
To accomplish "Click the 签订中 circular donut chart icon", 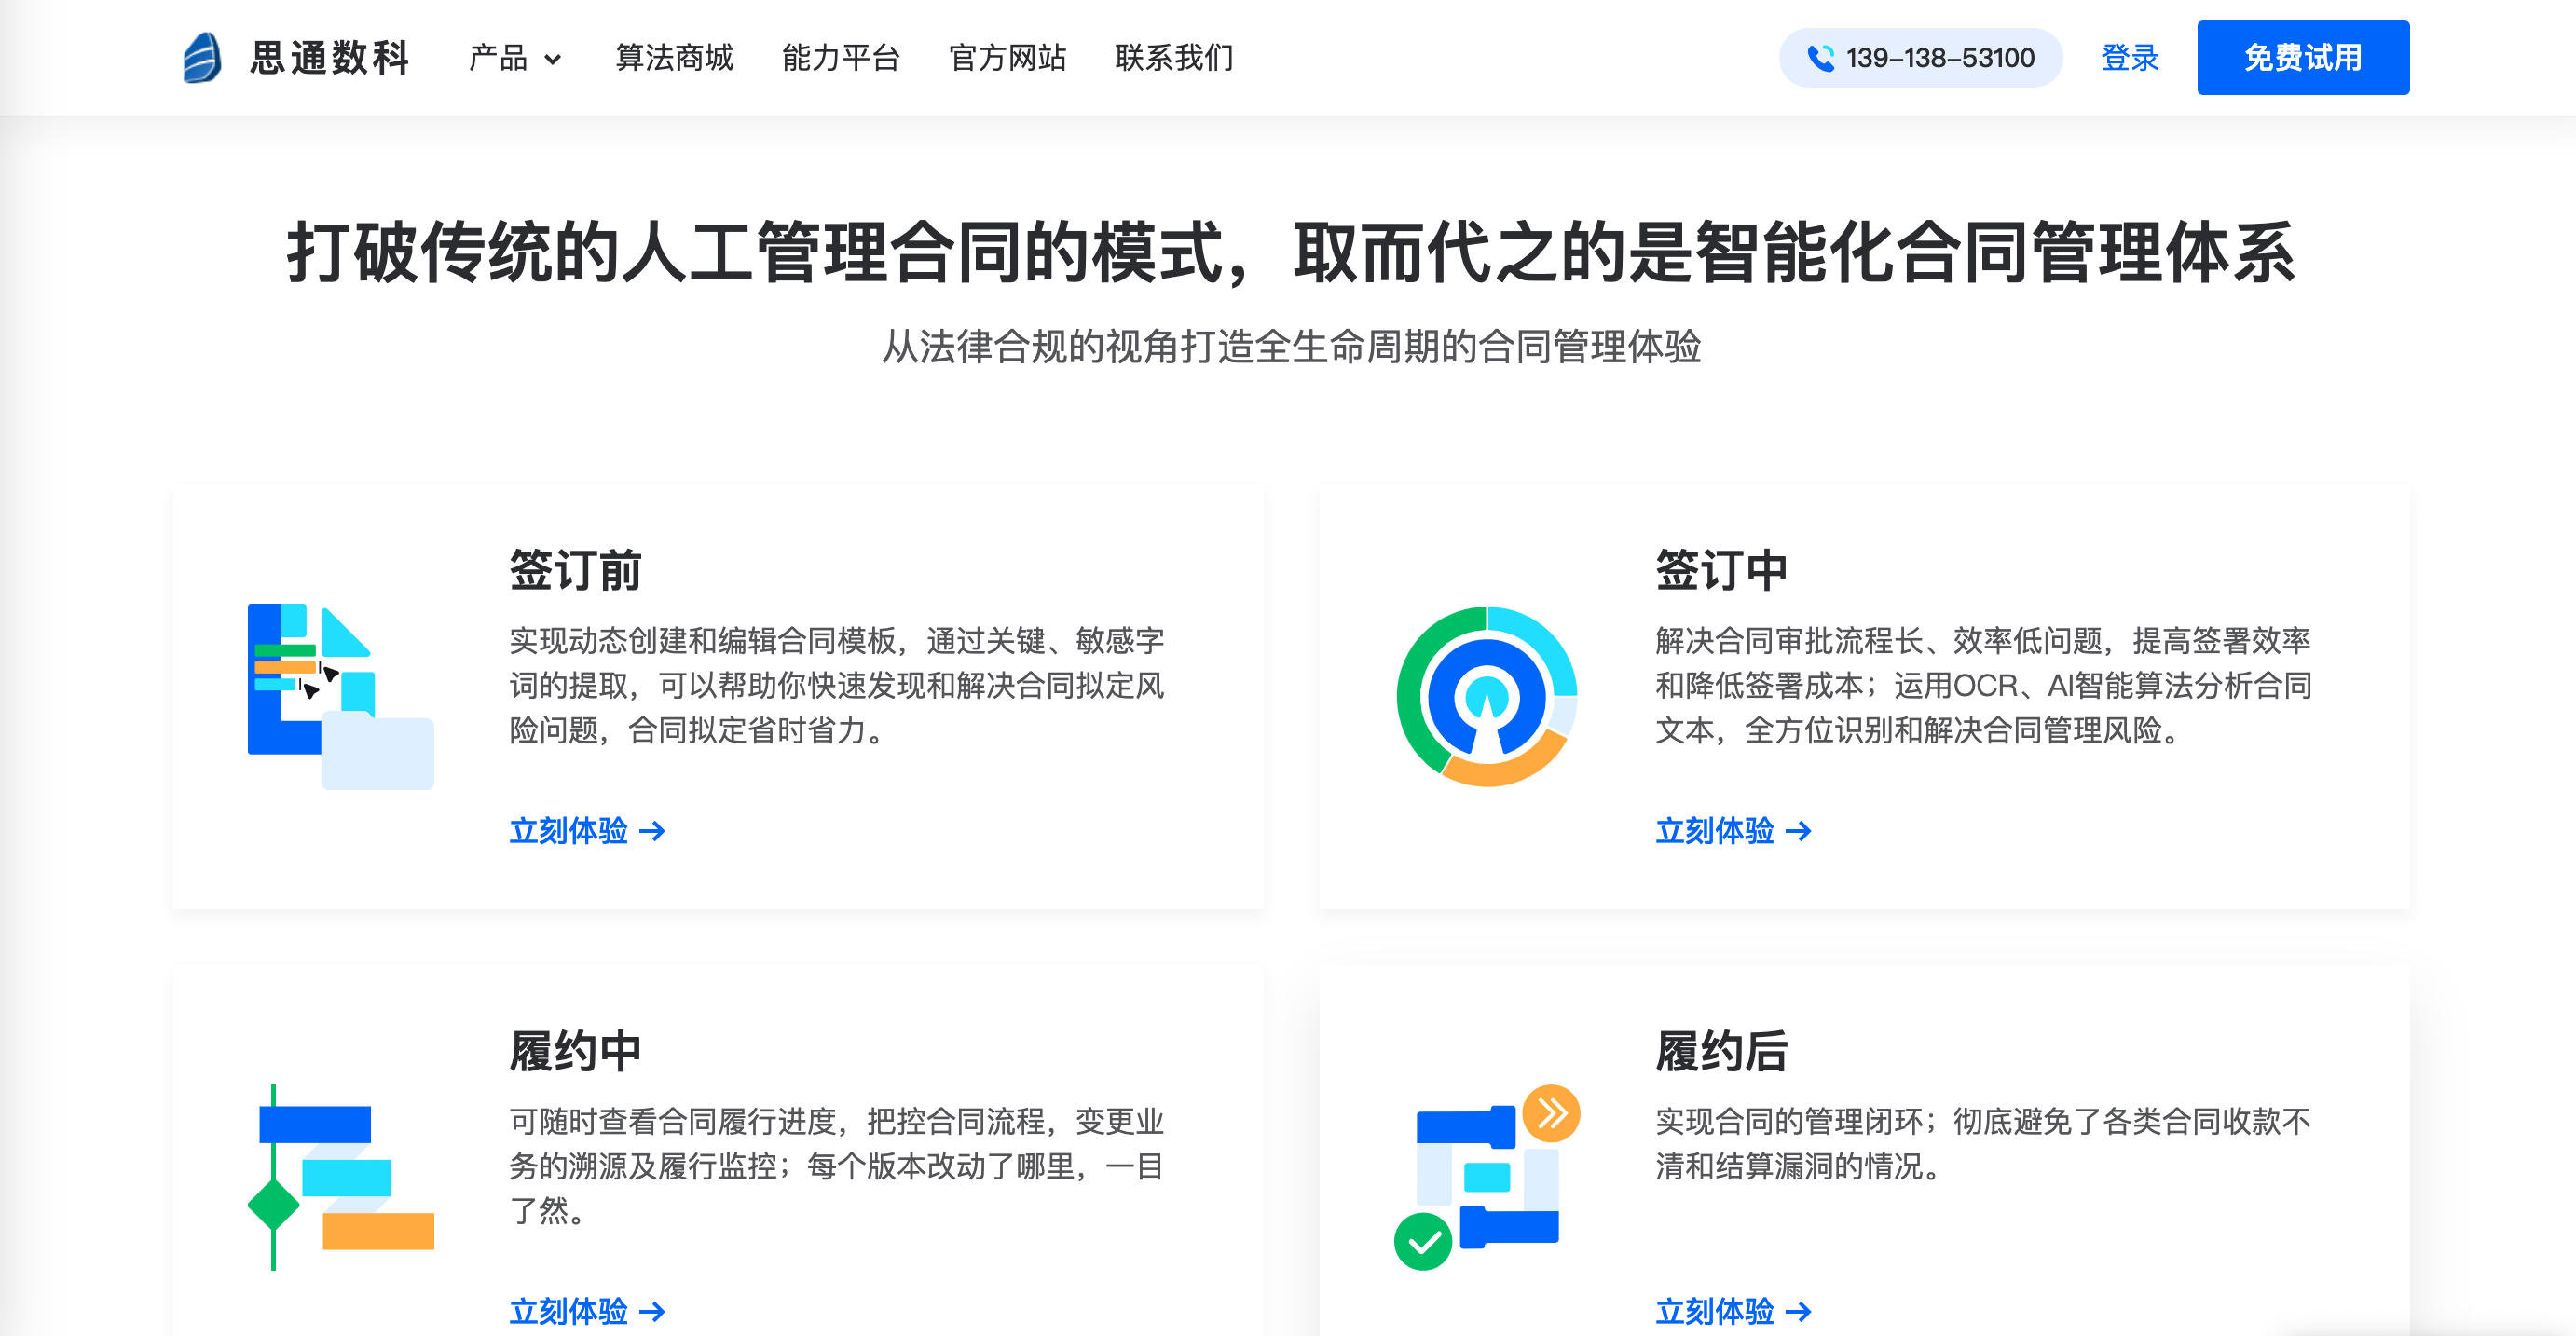I will [1487, 696].
